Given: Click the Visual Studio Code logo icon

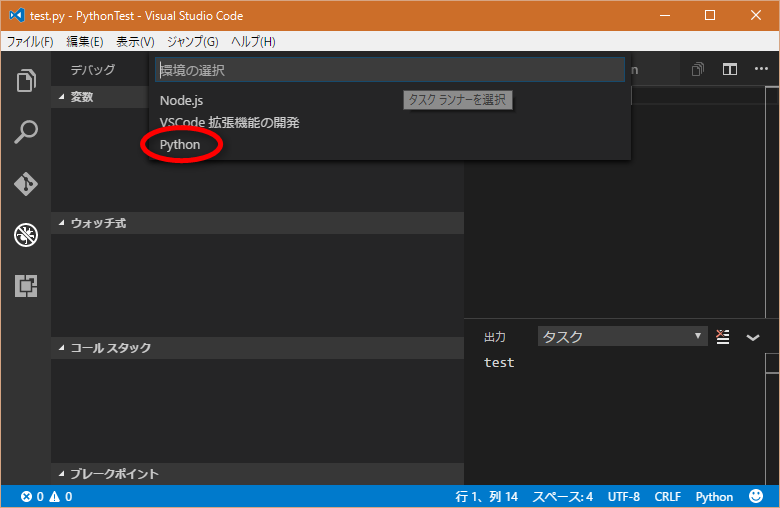Looking at the screenshot, I should click(17, 15).
